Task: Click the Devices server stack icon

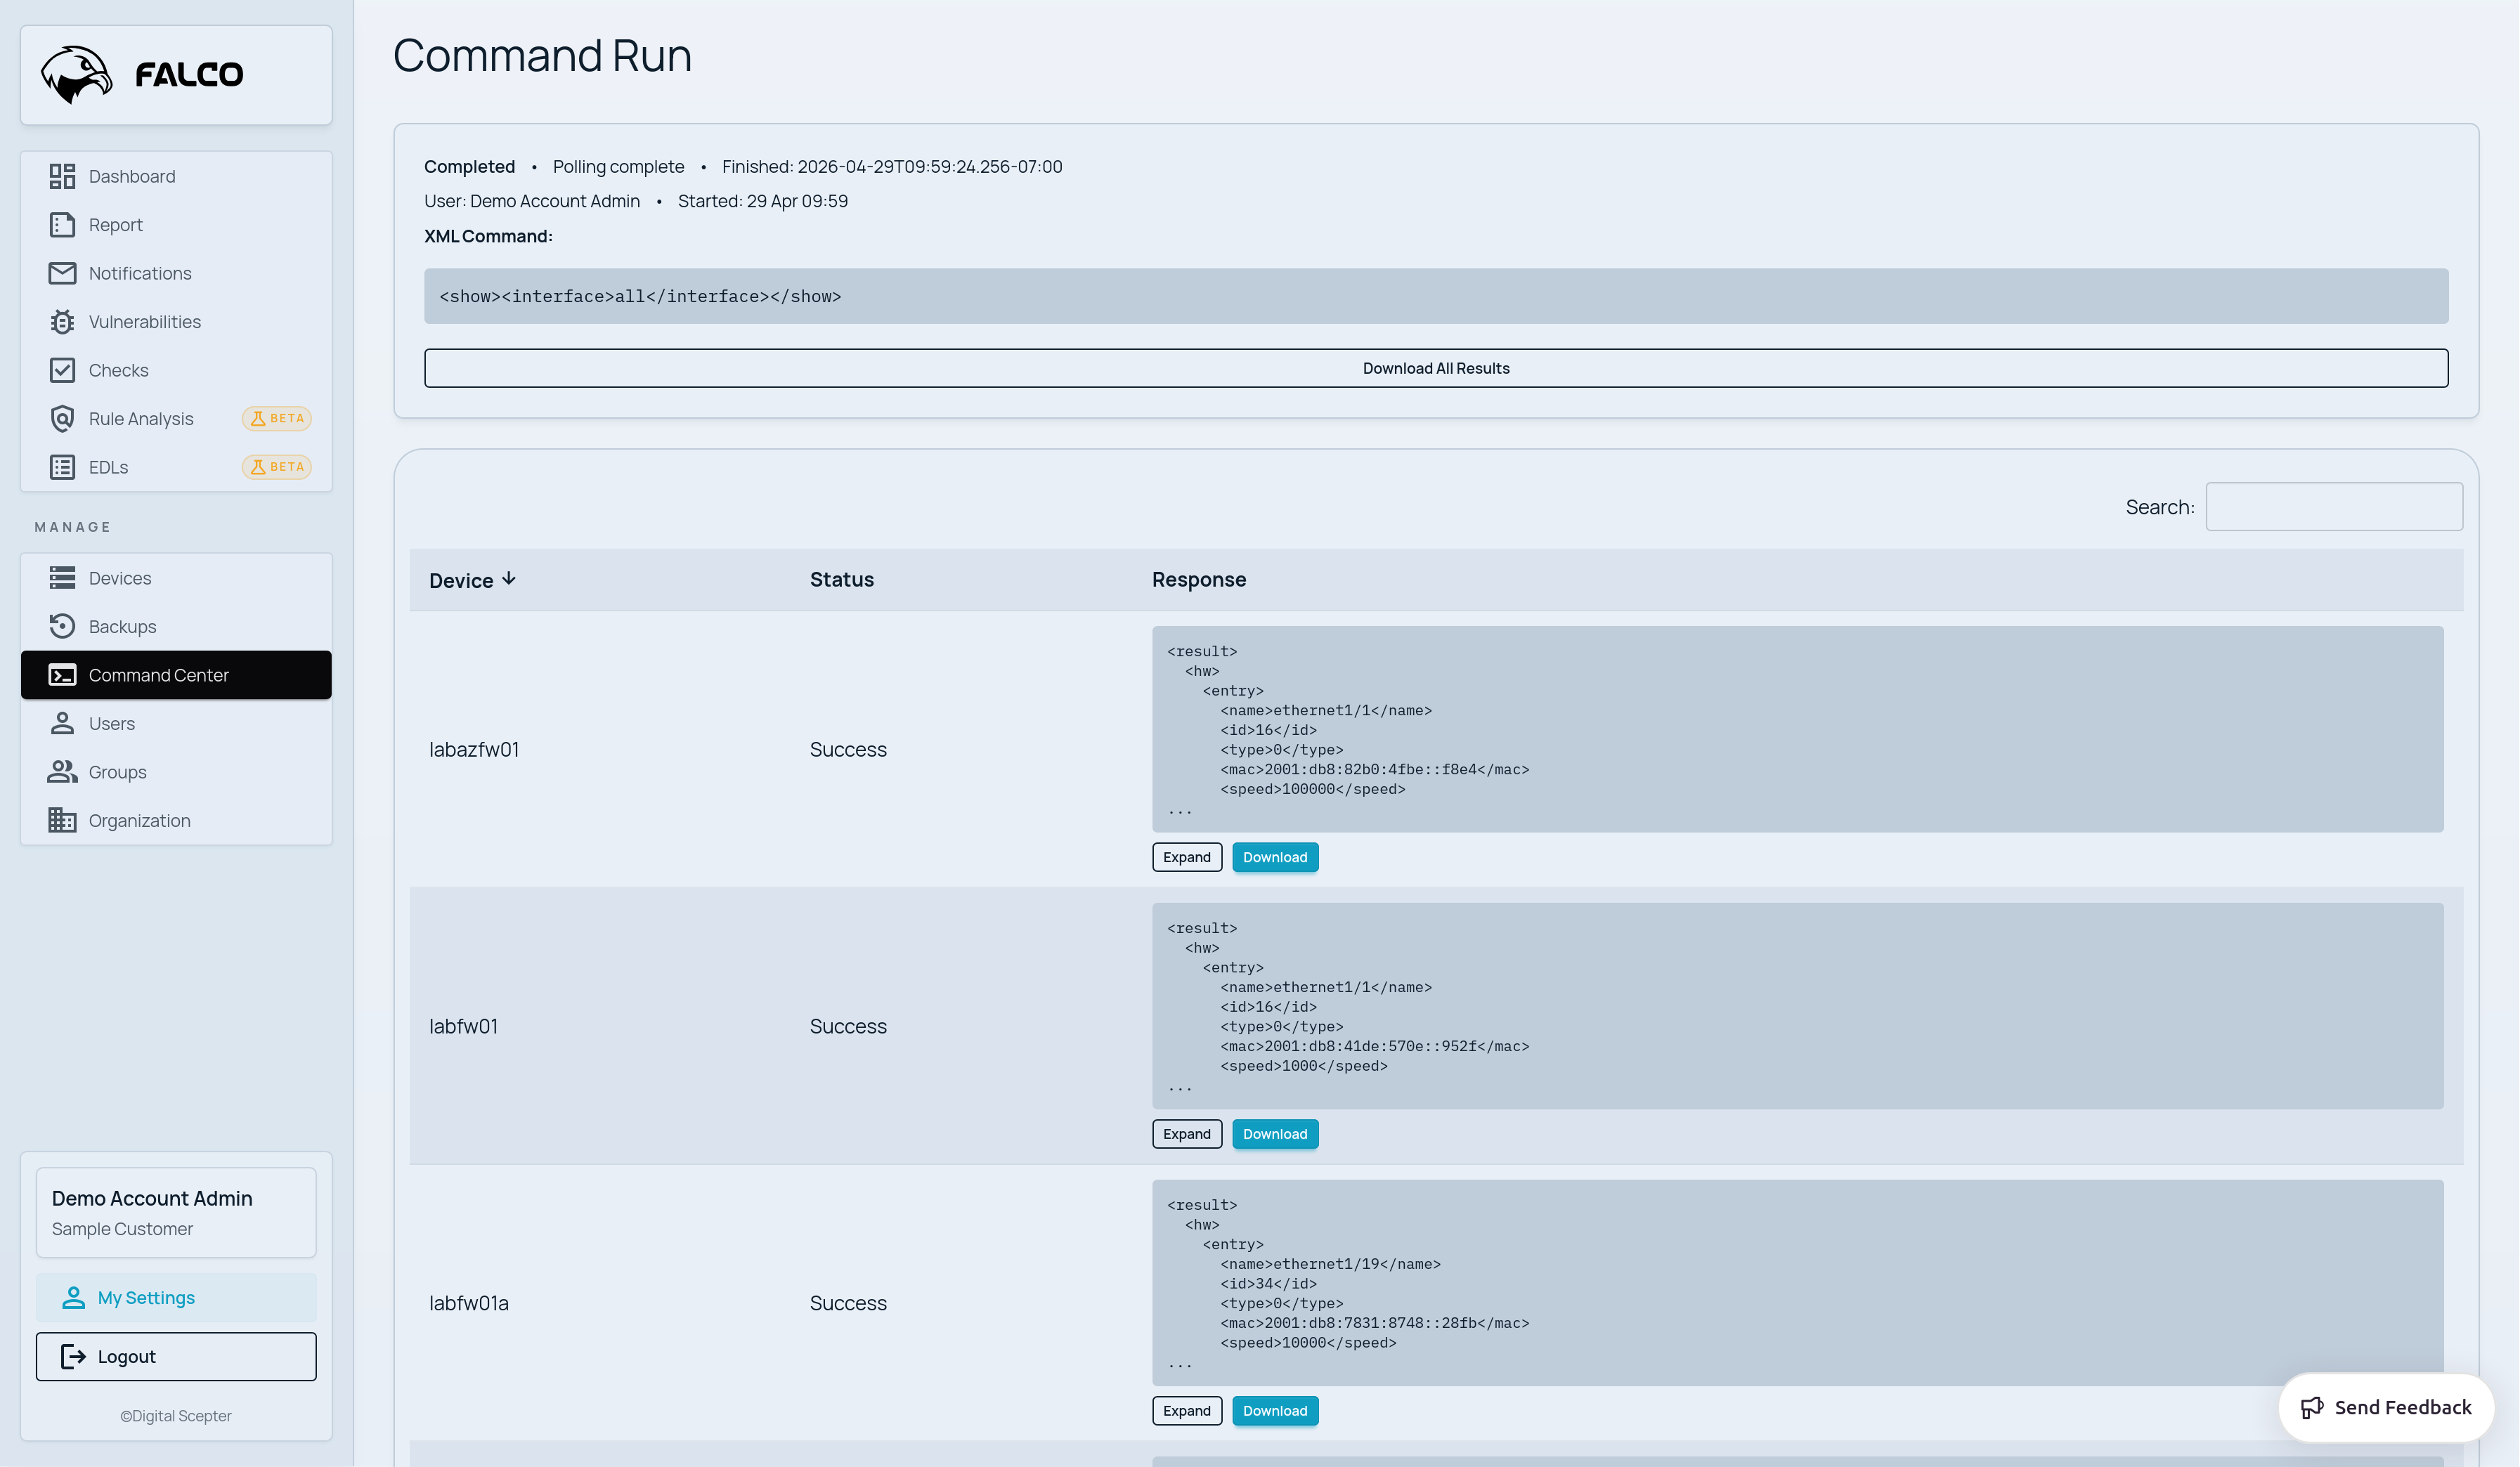Action: [x=62, y=578]
